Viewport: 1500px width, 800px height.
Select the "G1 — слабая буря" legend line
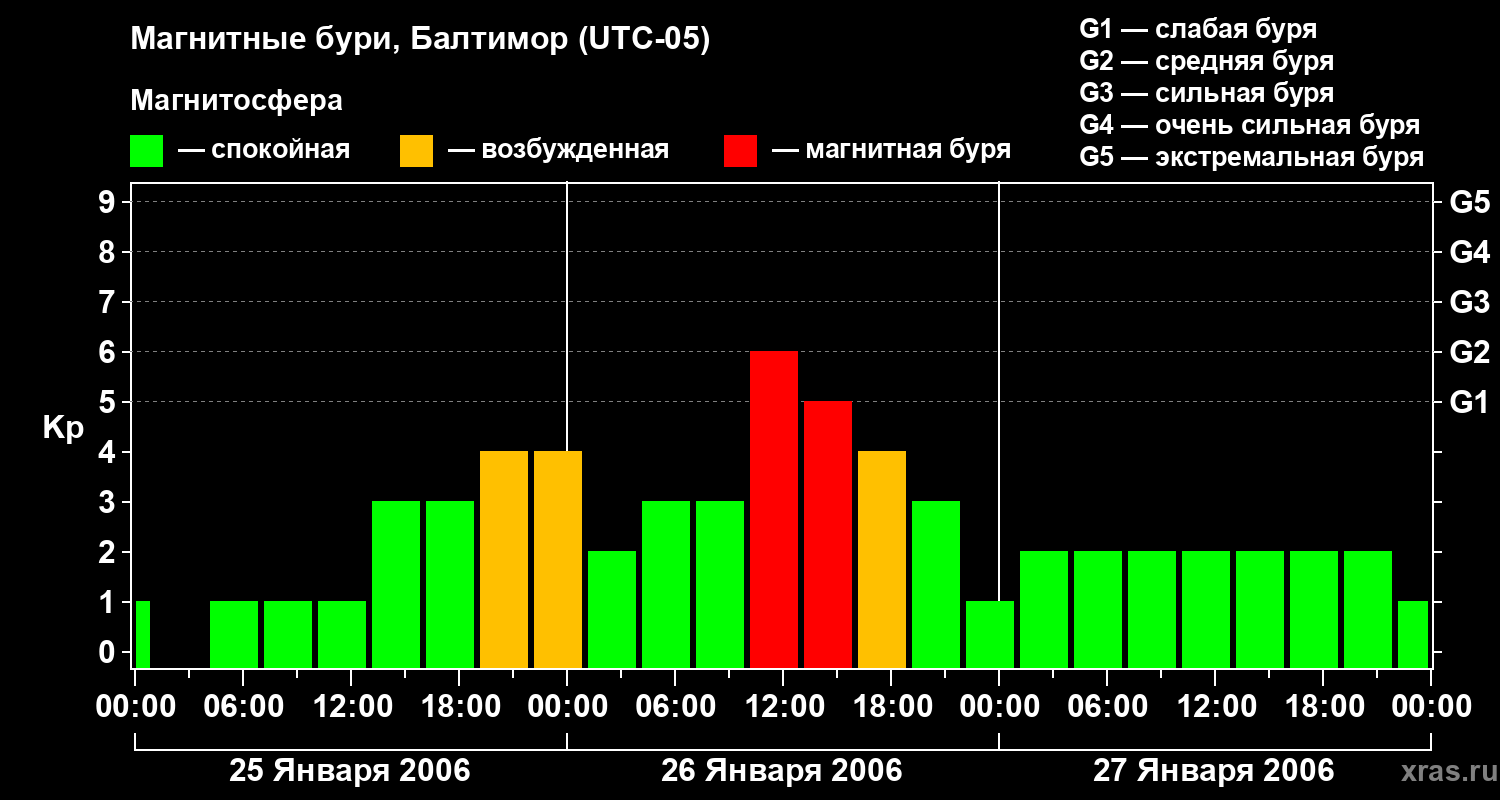(1198, 29)
